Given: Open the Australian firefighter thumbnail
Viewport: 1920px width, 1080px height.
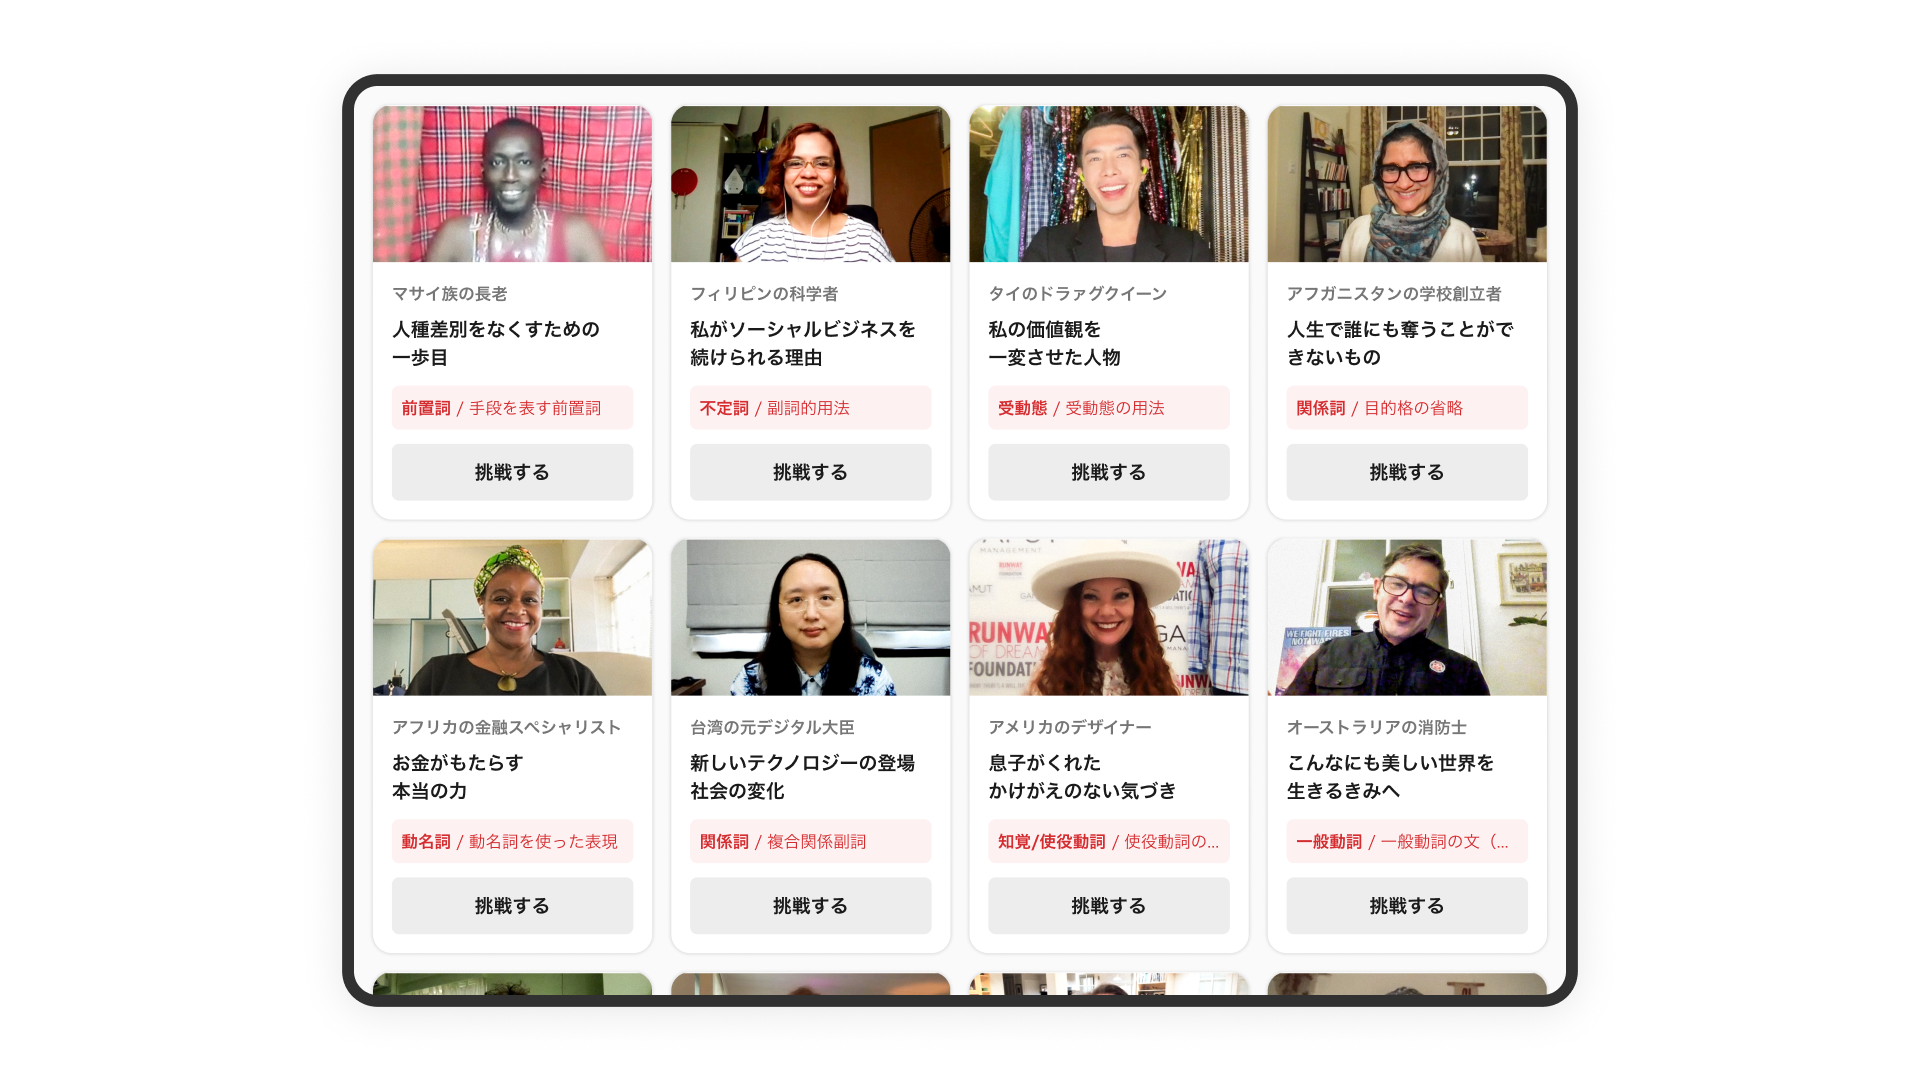Looking at the screenshot, I should [x=1406, y=617].
